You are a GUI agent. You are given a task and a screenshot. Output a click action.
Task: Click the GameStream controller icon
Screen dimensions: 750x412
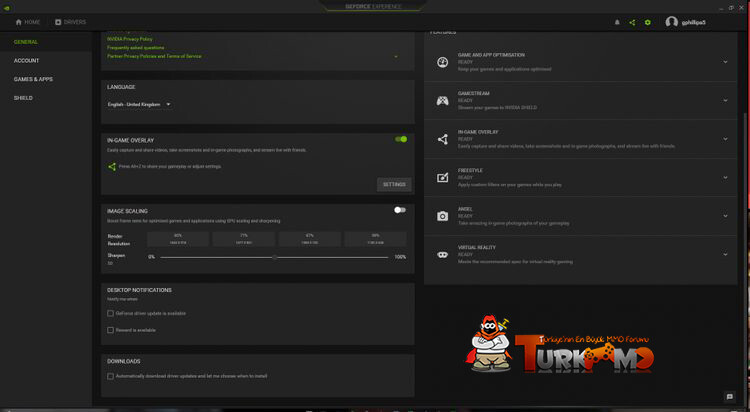[x=442, y=100]
